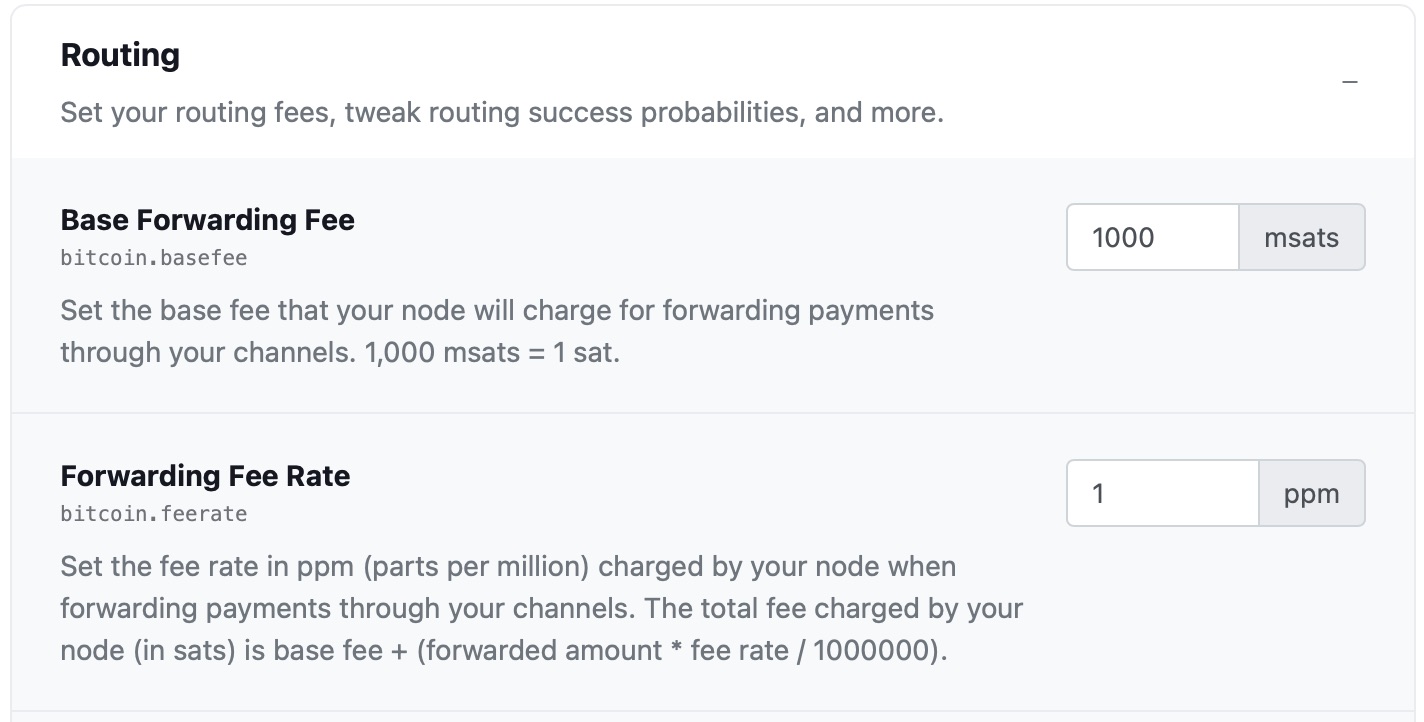Focus the Forwarding Fee Rate input showing 1
This screenshot has width=1424, height=722.
click(1161, 493)
